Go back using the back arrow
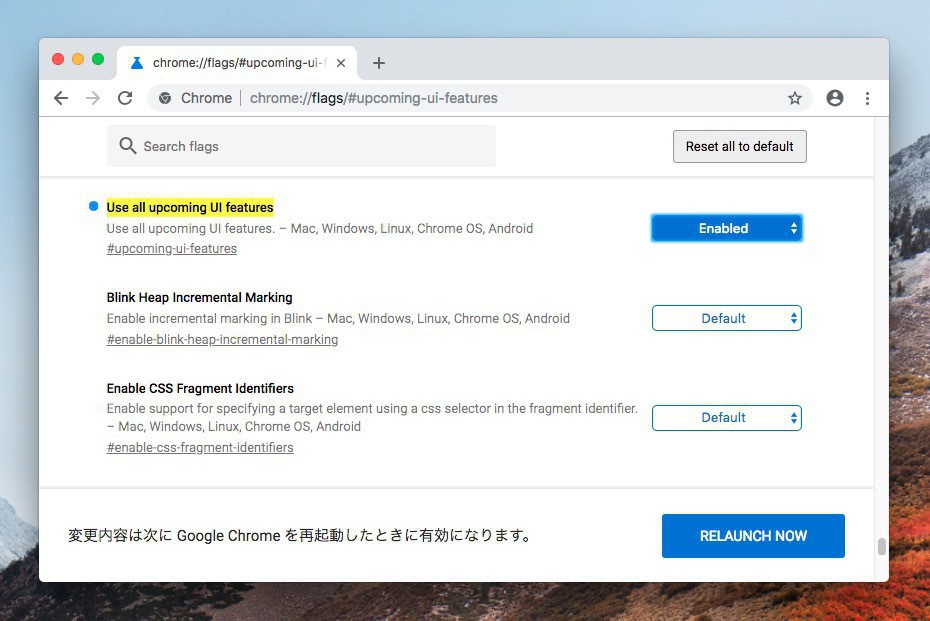 point(61,98)
